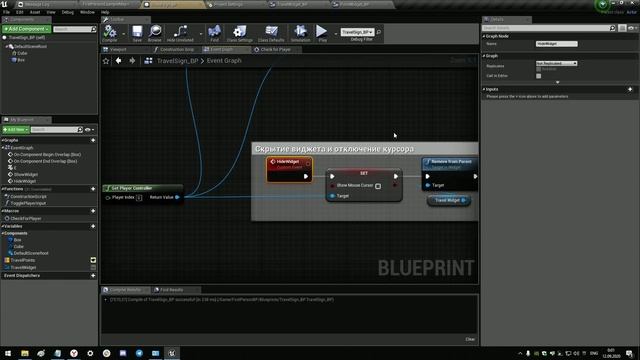Select ToggleePlayerInput function in My Blueprint
Screen dimensions: 640x360
28,203
